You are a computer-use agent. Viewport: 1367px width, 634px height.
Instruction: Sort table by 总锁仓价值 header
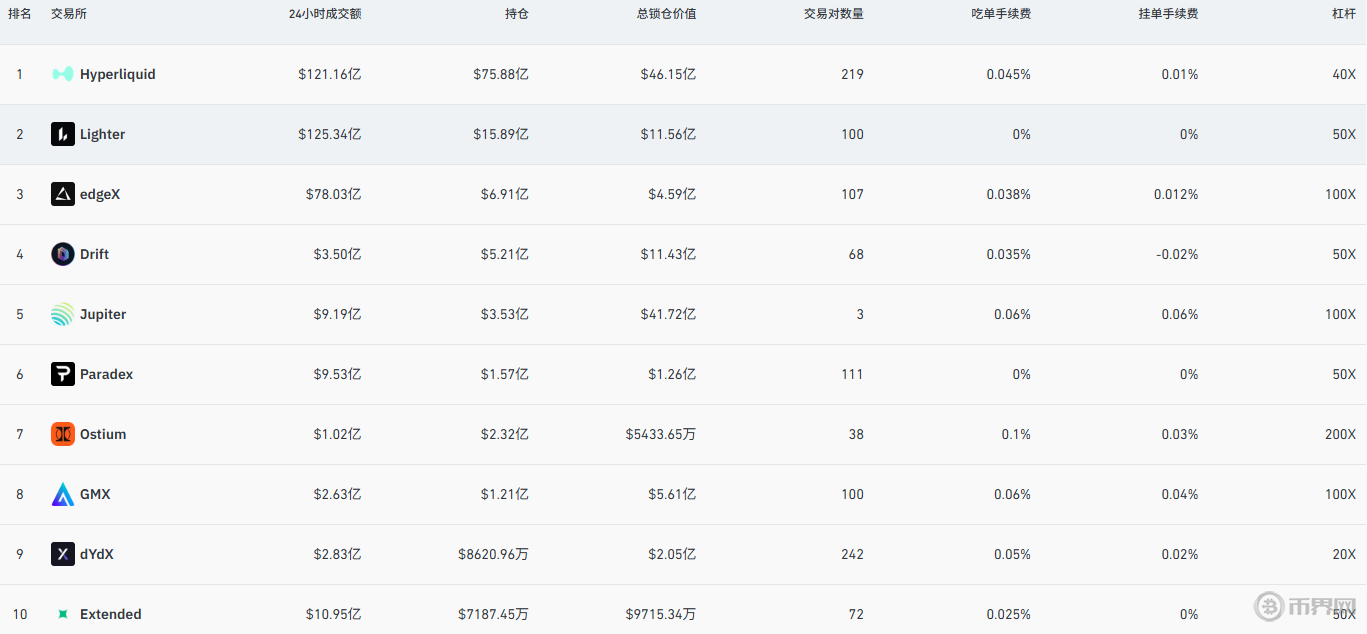point(666,14)
